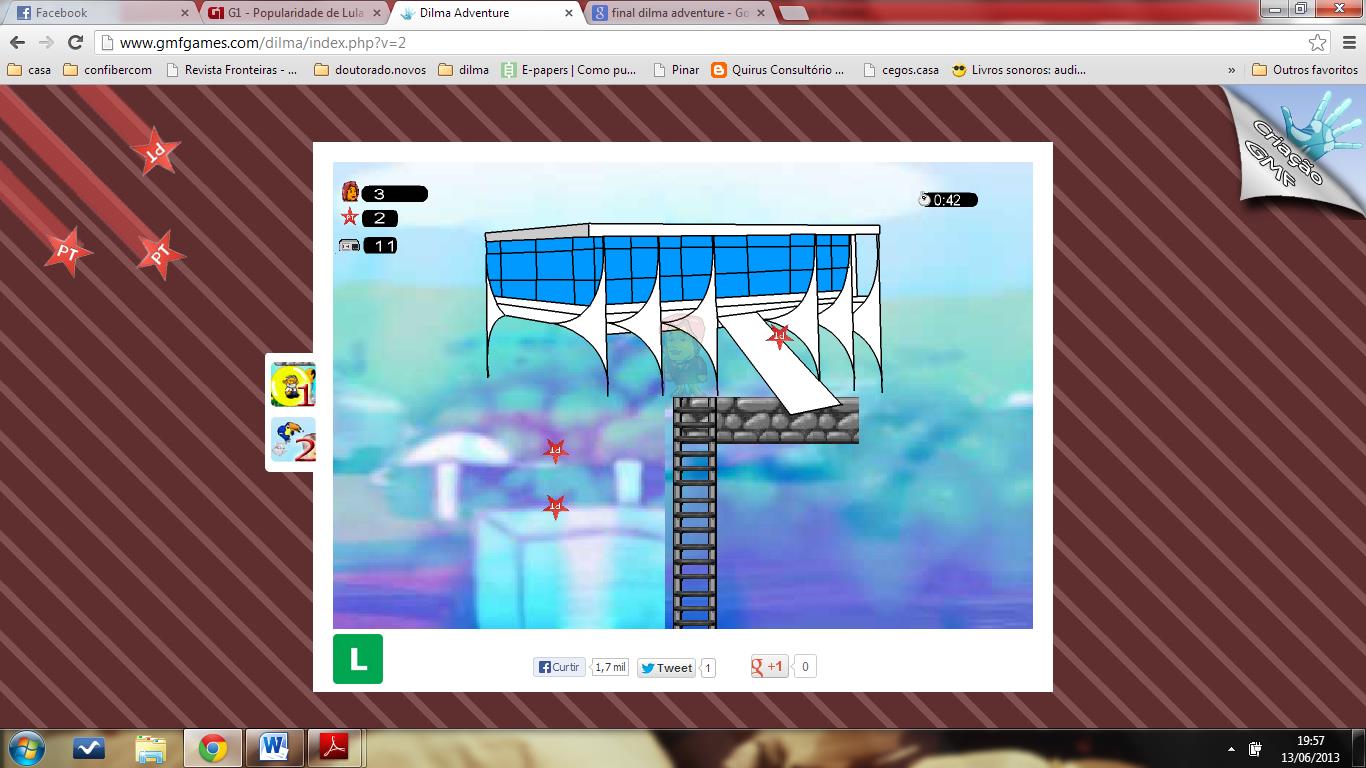The image size is (1366, 768).
Task: Expand the hidden bookmarks overflow chevron
Action: 1231,70
